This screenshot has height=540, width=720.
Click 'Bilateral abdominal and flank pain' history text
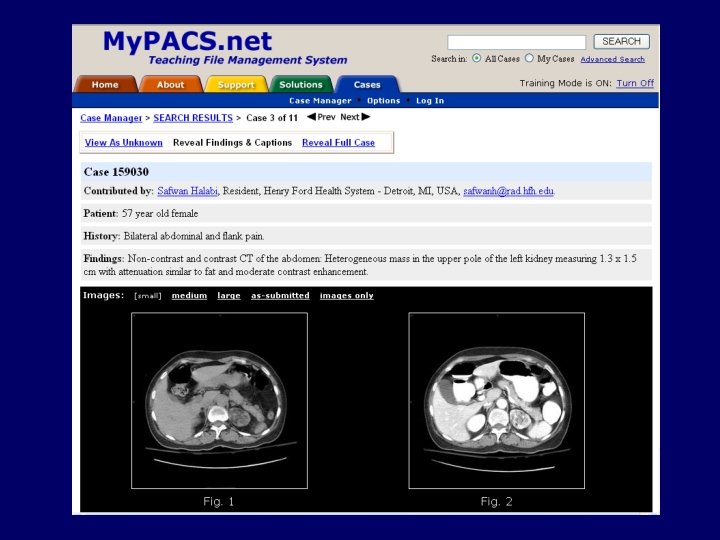click(194, 236)
